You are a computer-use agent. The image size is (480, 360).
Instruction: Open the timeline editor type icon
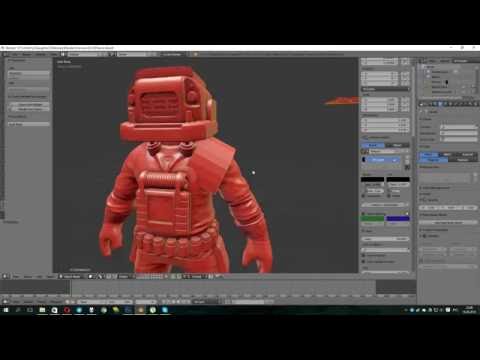5,302
